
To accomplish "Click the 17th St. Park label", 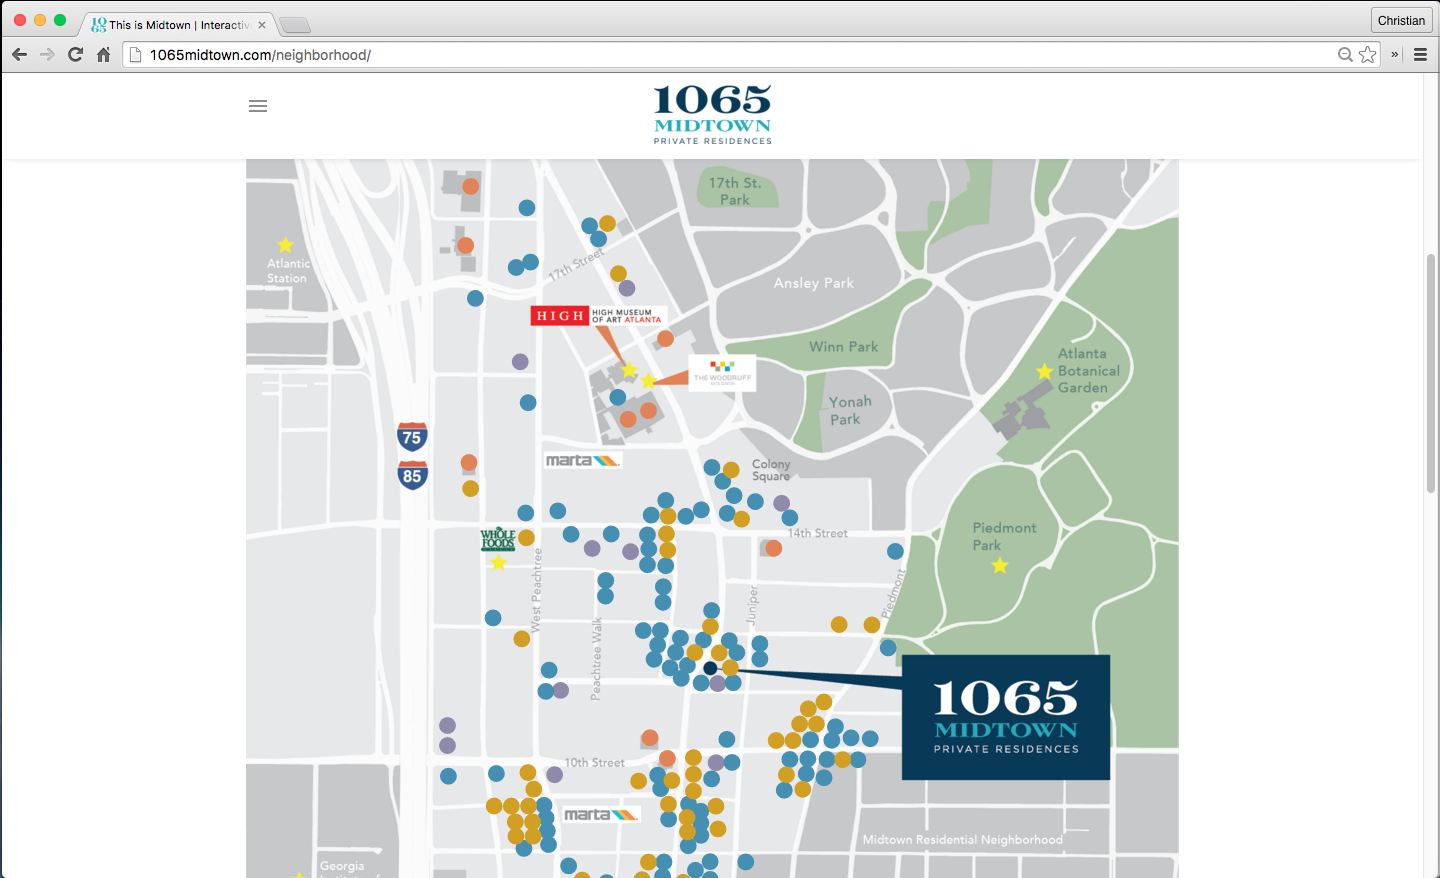I will click(x=735, y=191).
